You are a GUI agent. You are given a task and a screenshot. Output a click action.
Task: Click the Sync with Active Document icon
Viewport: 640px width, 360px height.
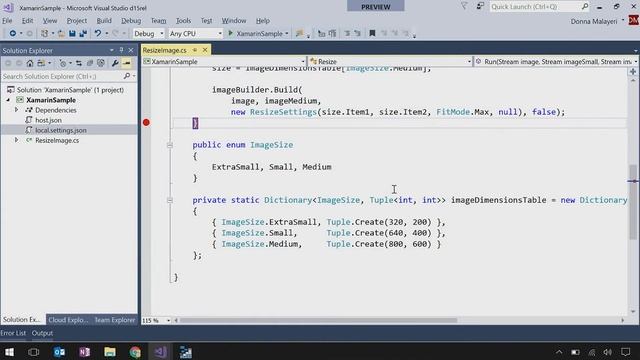(x=79, y=63)
